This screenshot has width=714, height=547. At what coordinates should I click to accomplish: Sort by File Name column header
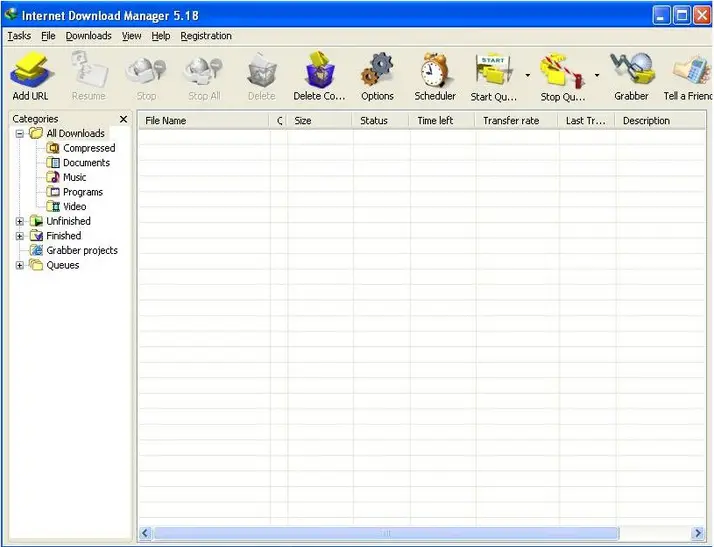pos(204,121)
